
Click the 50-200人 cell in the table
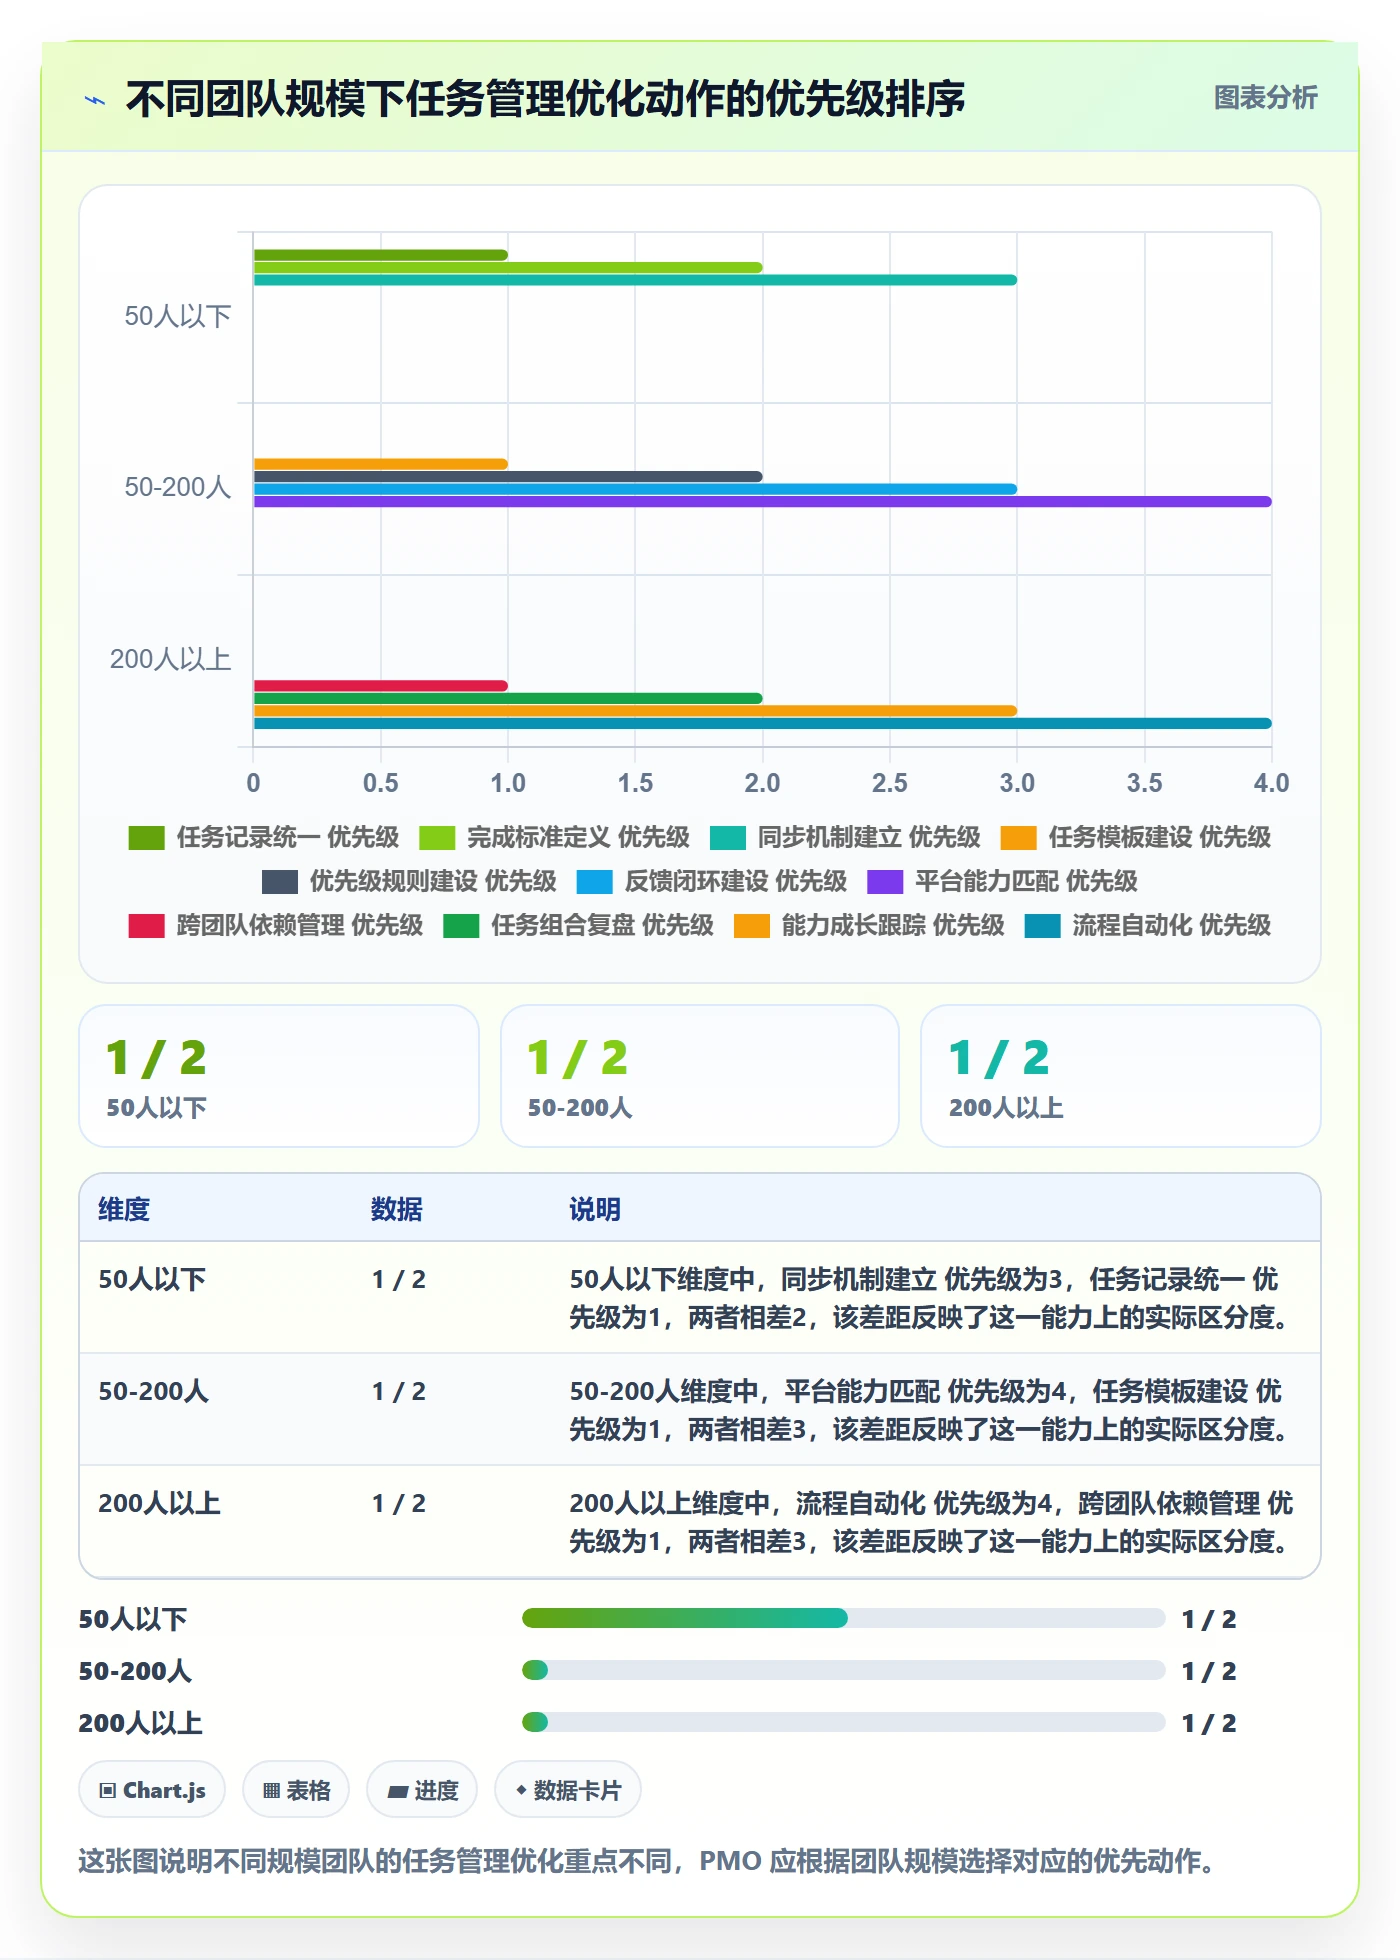153,1391
